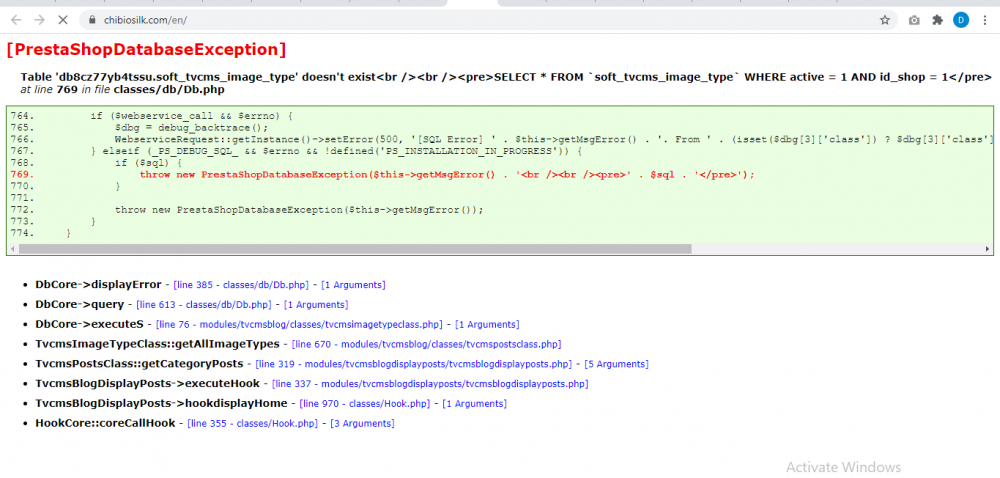Click the browser forward arrow

pos(39,20)
